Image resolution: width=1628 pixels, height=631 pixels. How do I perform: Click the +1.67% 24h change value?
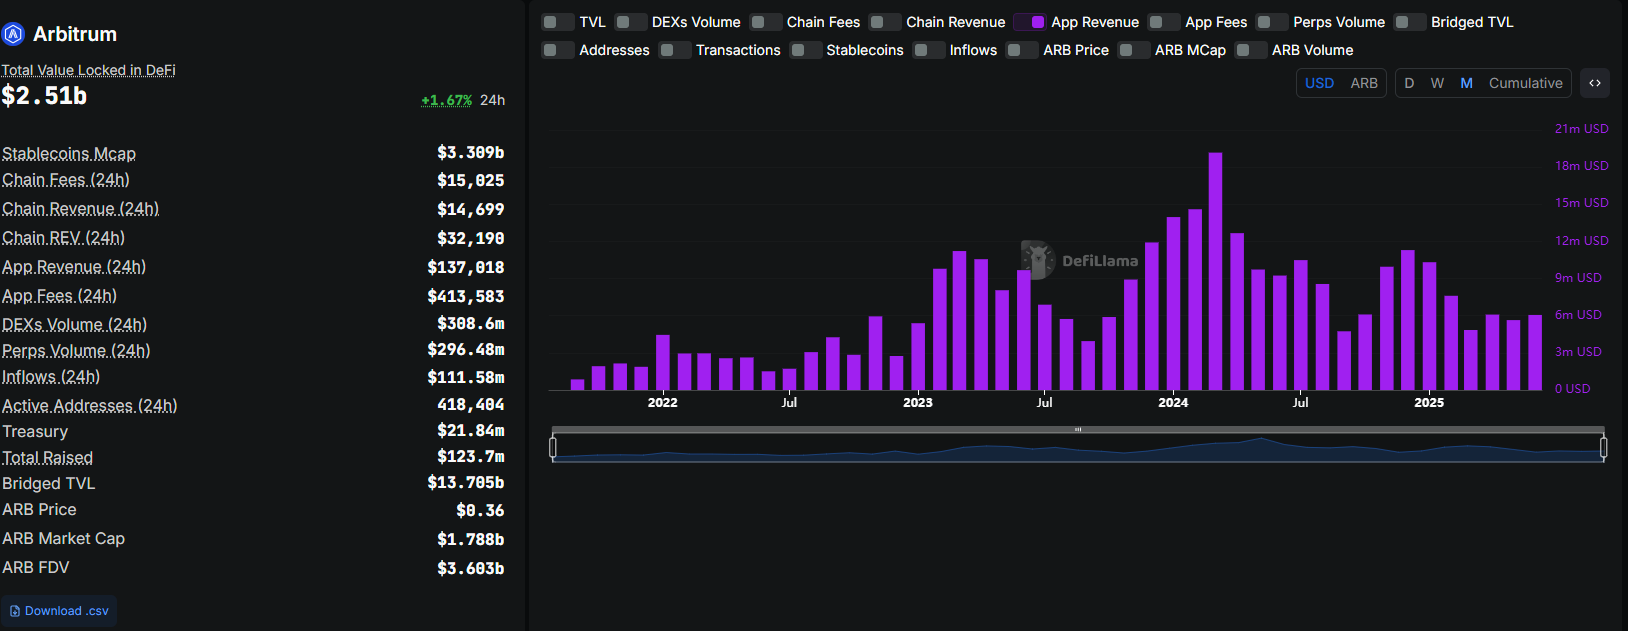446,100
